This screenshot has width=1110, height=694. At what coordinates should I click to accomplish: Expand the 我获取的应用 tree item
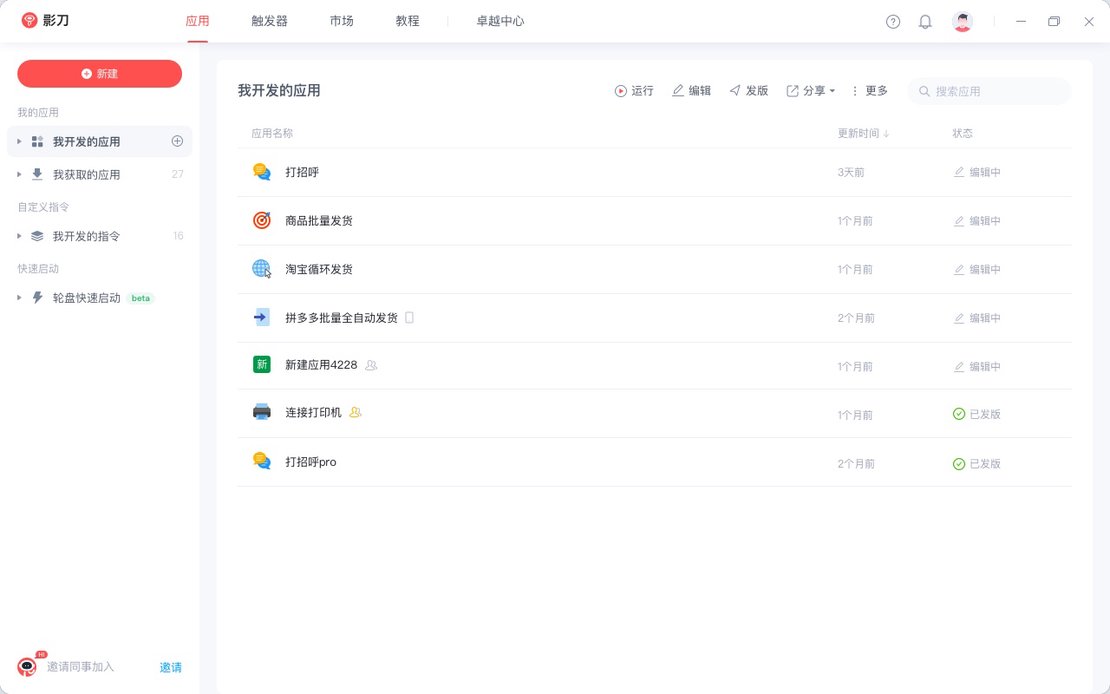[x=19, y=174]
